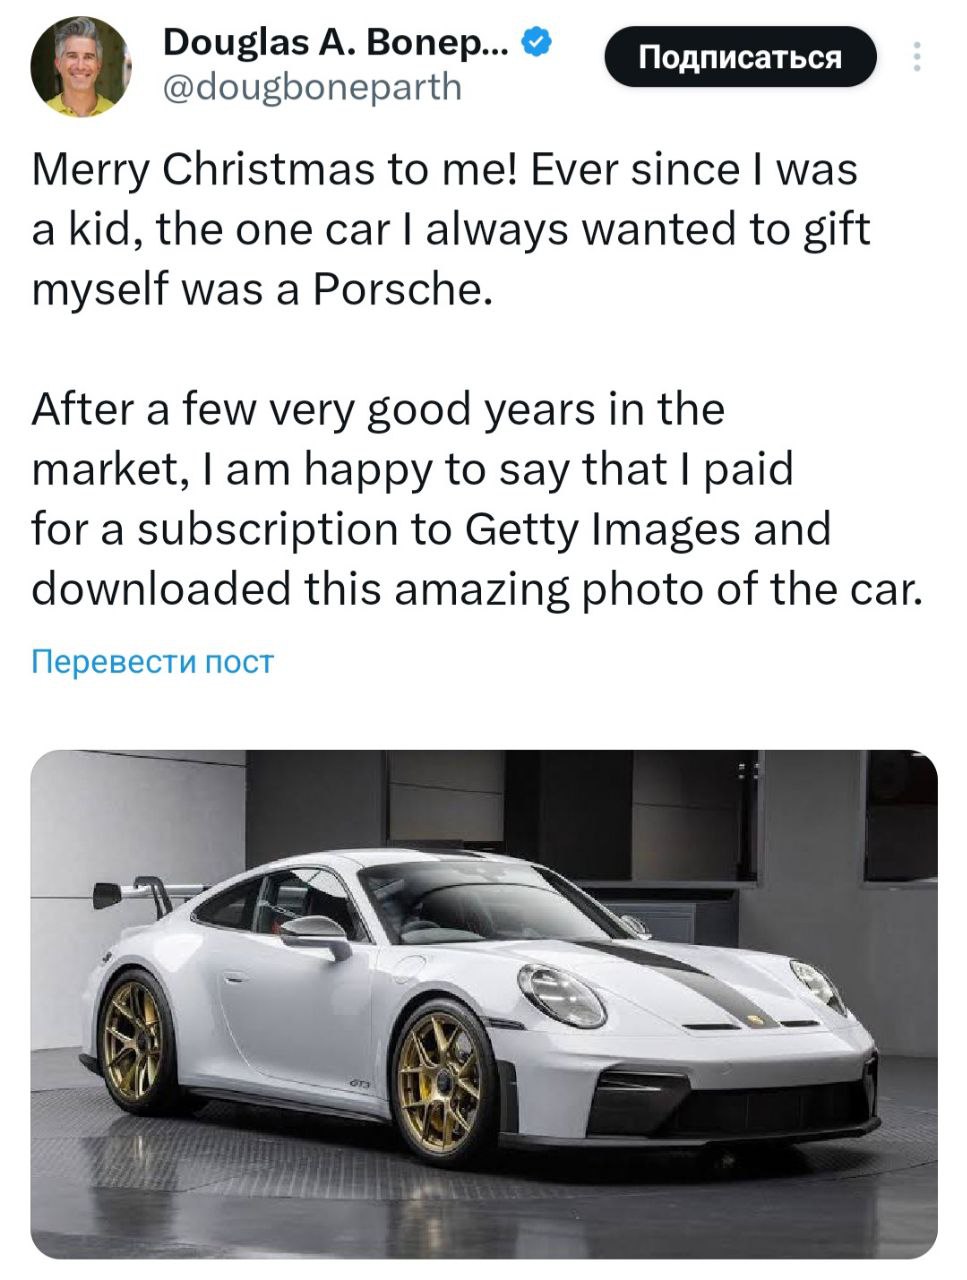Click the gold rear wheel in the photo
The image size is (967, 1280).
[134, 1041]
